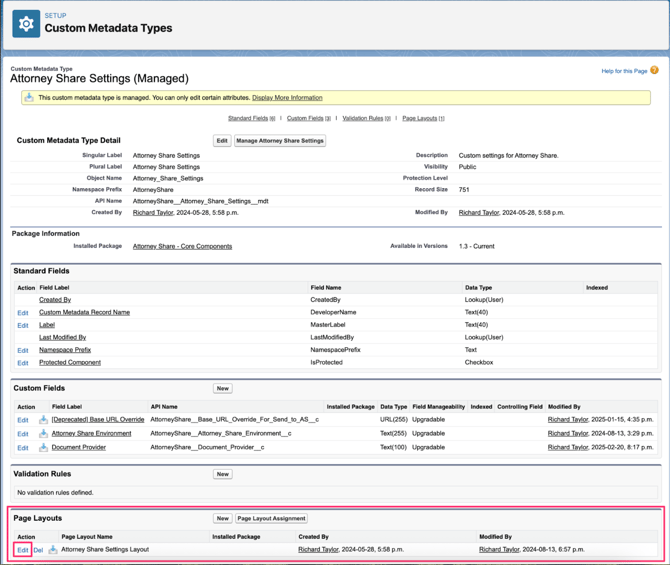Viewport: 670px width, 565px height.
Task: Click managed icon beside Attorney Share Settings Layout
Action: [x=53, y=550]
